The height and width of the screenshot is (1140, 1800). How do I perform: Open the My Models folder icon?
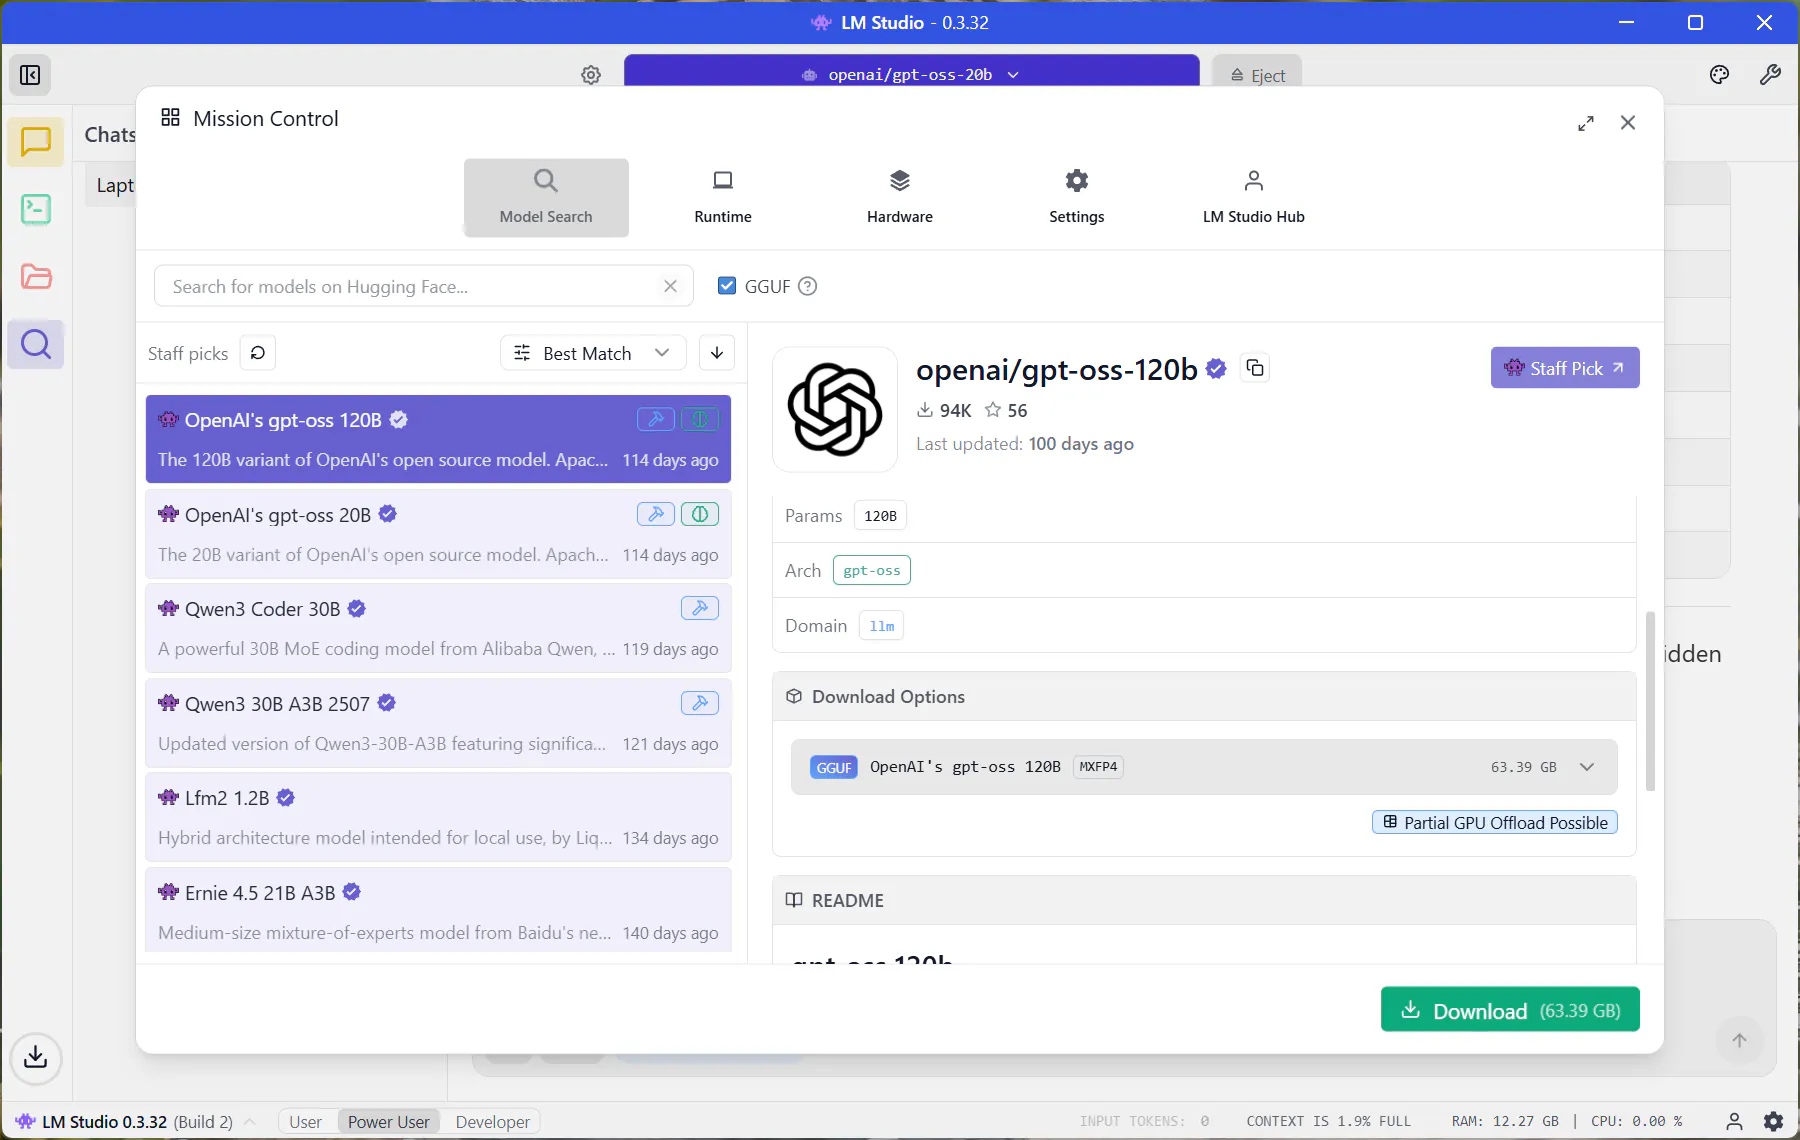[x=36, y=277]
